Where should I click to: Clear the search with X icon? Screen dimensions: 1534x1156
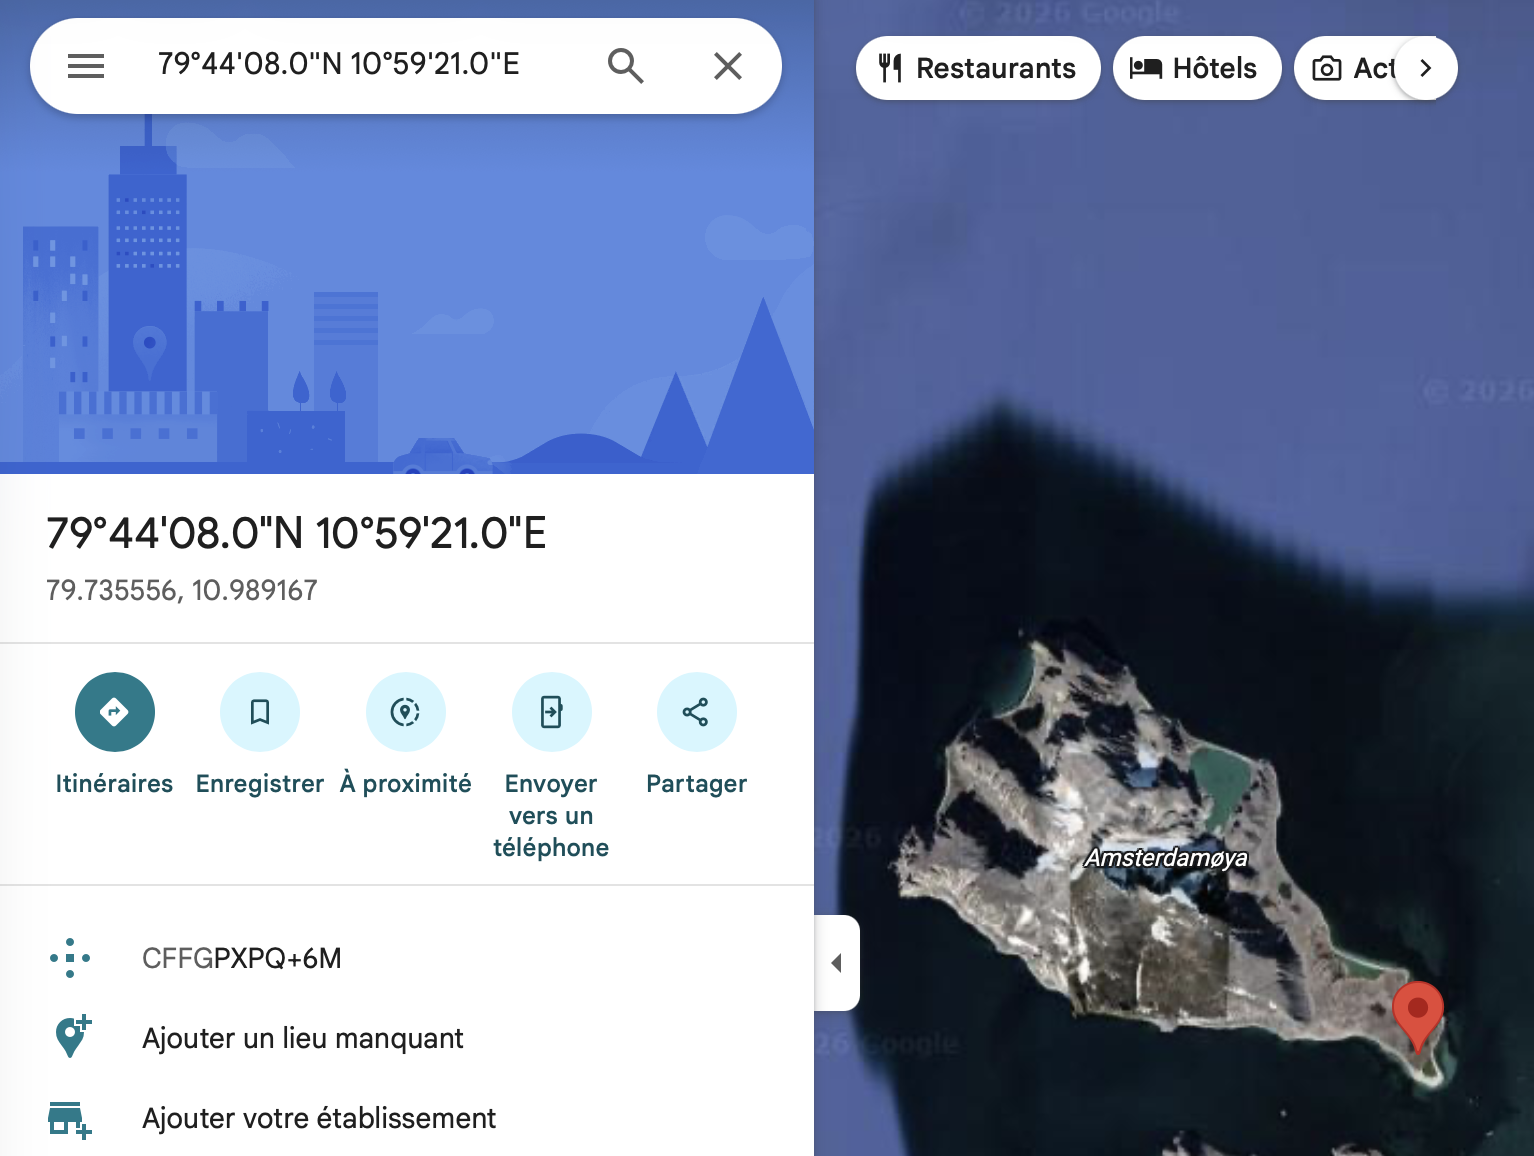(727, 66)
